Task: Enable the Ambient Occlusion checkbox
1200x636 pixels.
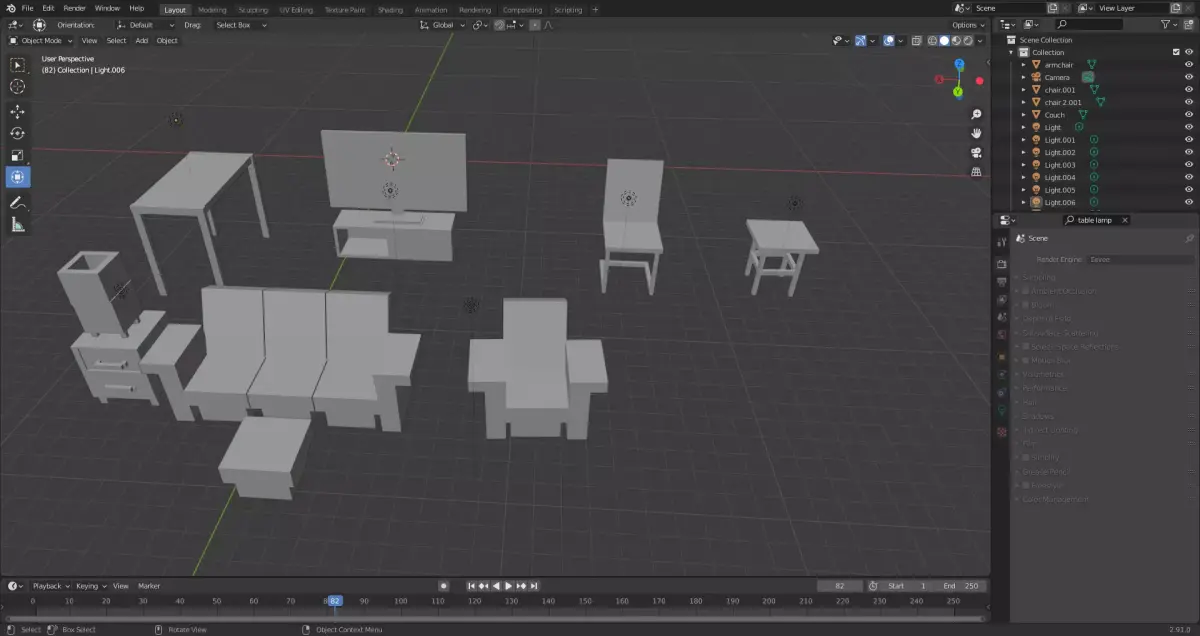Action: click(x=1026, y=291)
